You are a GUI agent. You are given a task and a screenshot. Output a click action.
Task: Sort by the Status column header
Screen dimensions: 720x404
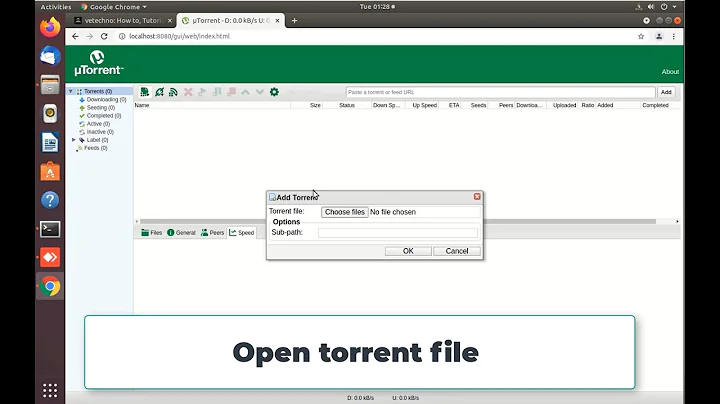click(347, 105)
